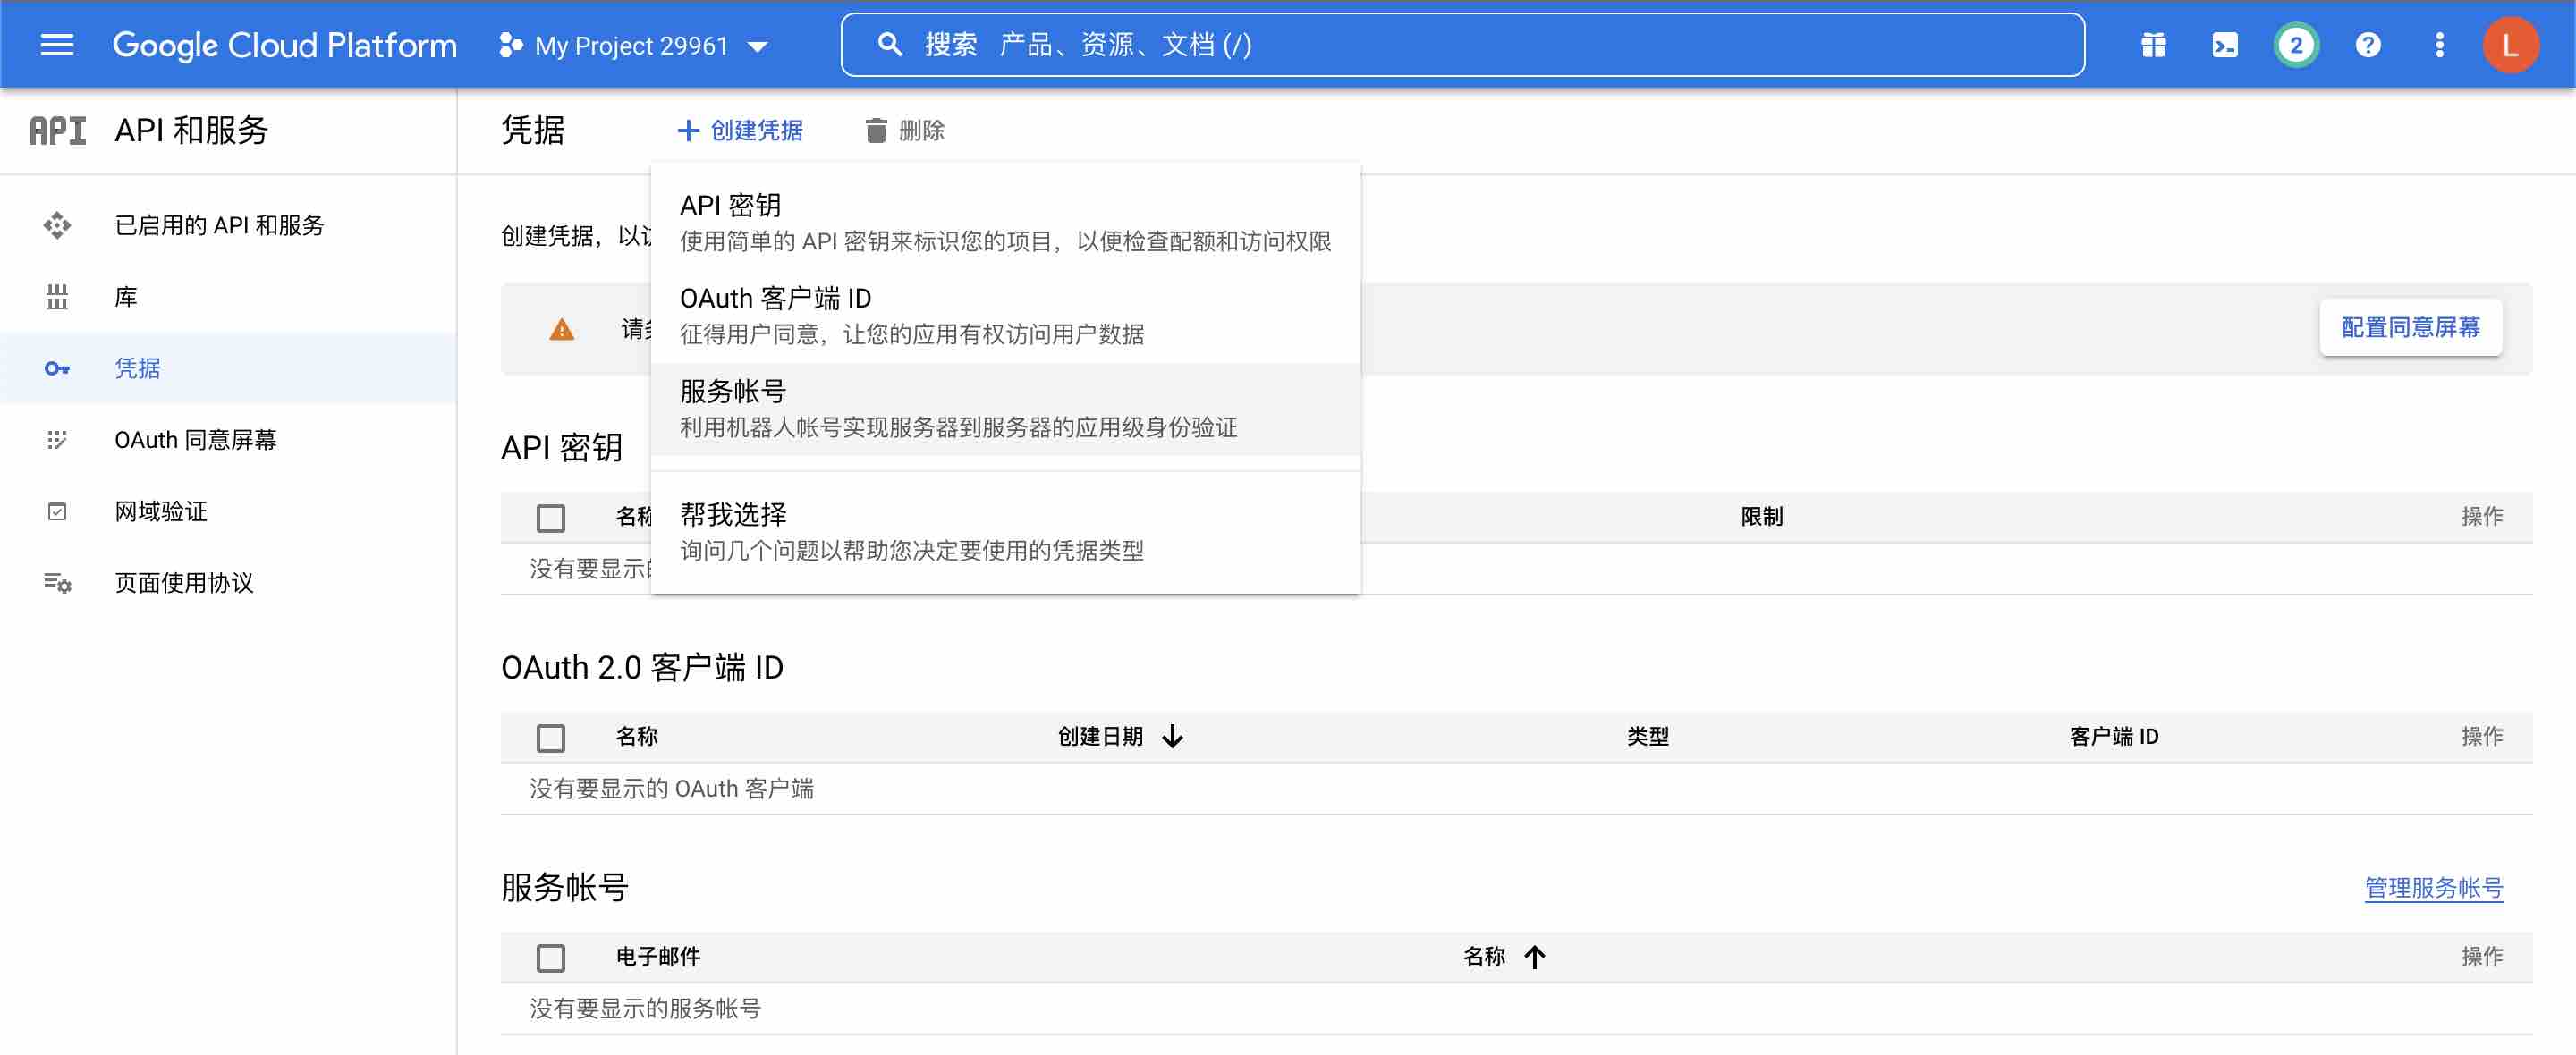Open OAuth 同意屏幕 in sidebar

195,440
